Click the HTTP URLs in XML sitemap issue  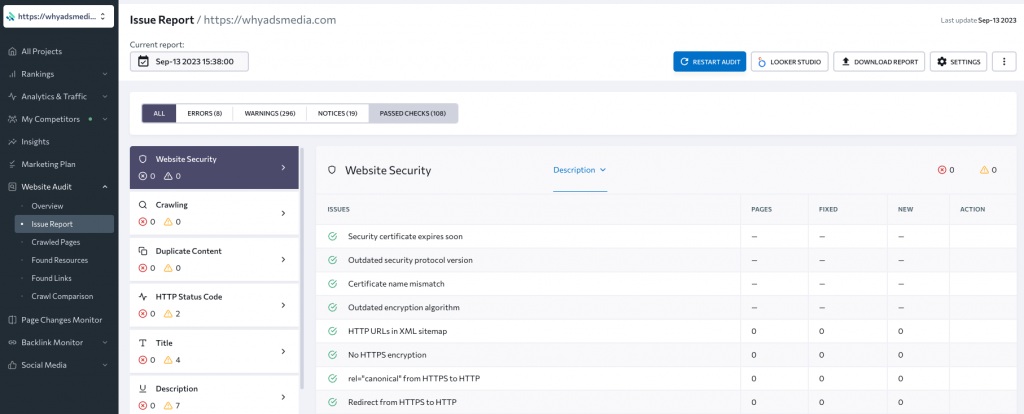[x=397, y=331]
